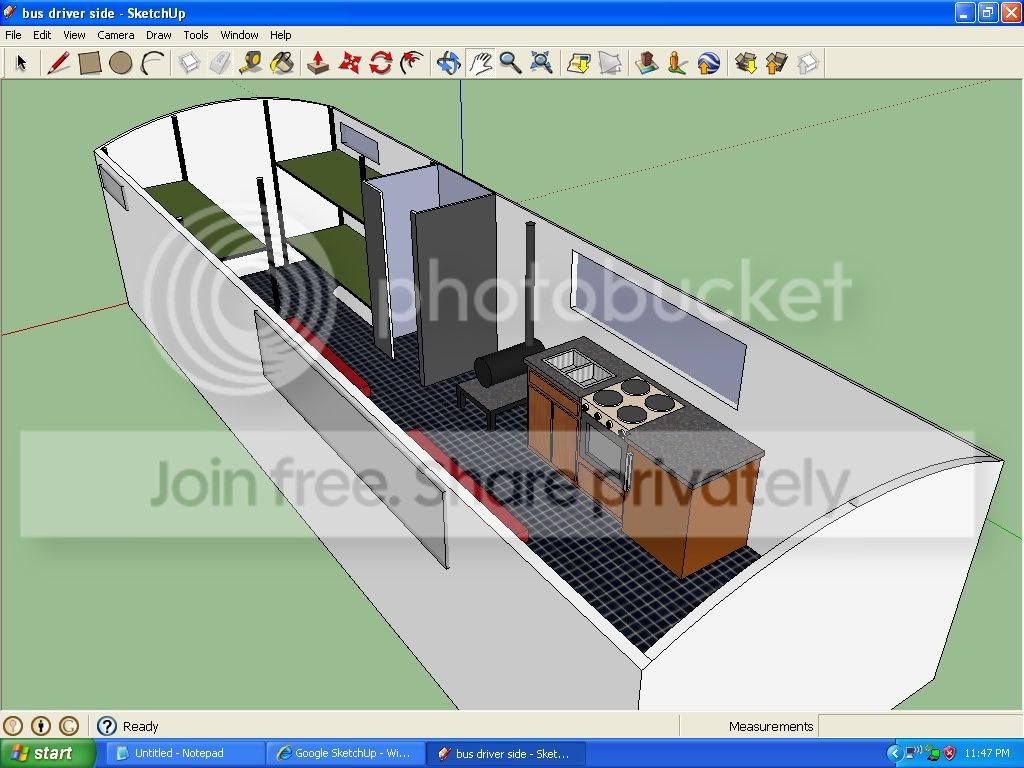Viewport: 1024px width, 768px height.
Task: Open the Draw menu
Action: tap(159, 35)
